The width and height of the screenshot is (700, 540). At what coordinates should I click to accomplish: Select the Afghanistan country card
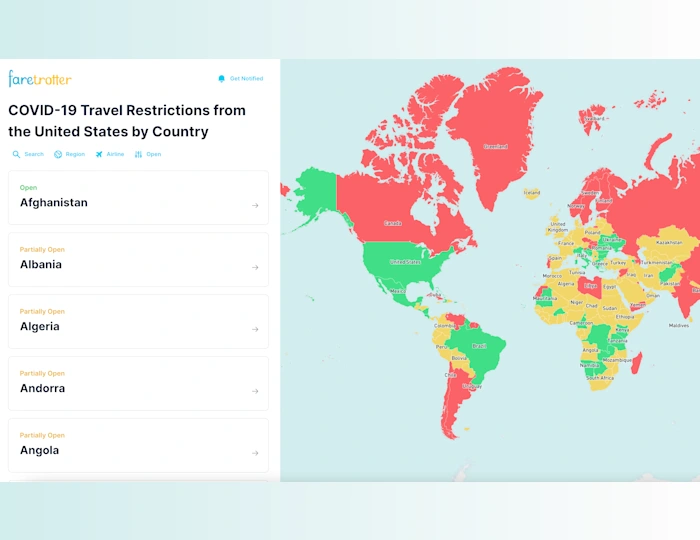pyautogui.click(x=138, y=198)
